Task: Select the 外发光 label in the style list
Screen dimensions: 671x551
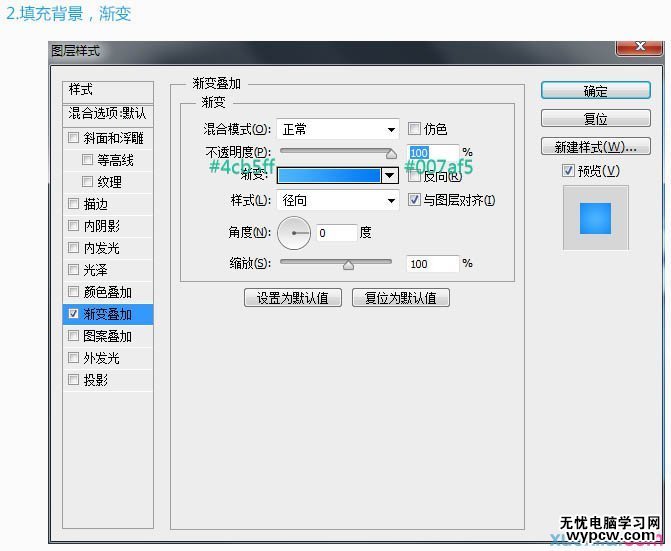Action: click(x=101, y=358)
